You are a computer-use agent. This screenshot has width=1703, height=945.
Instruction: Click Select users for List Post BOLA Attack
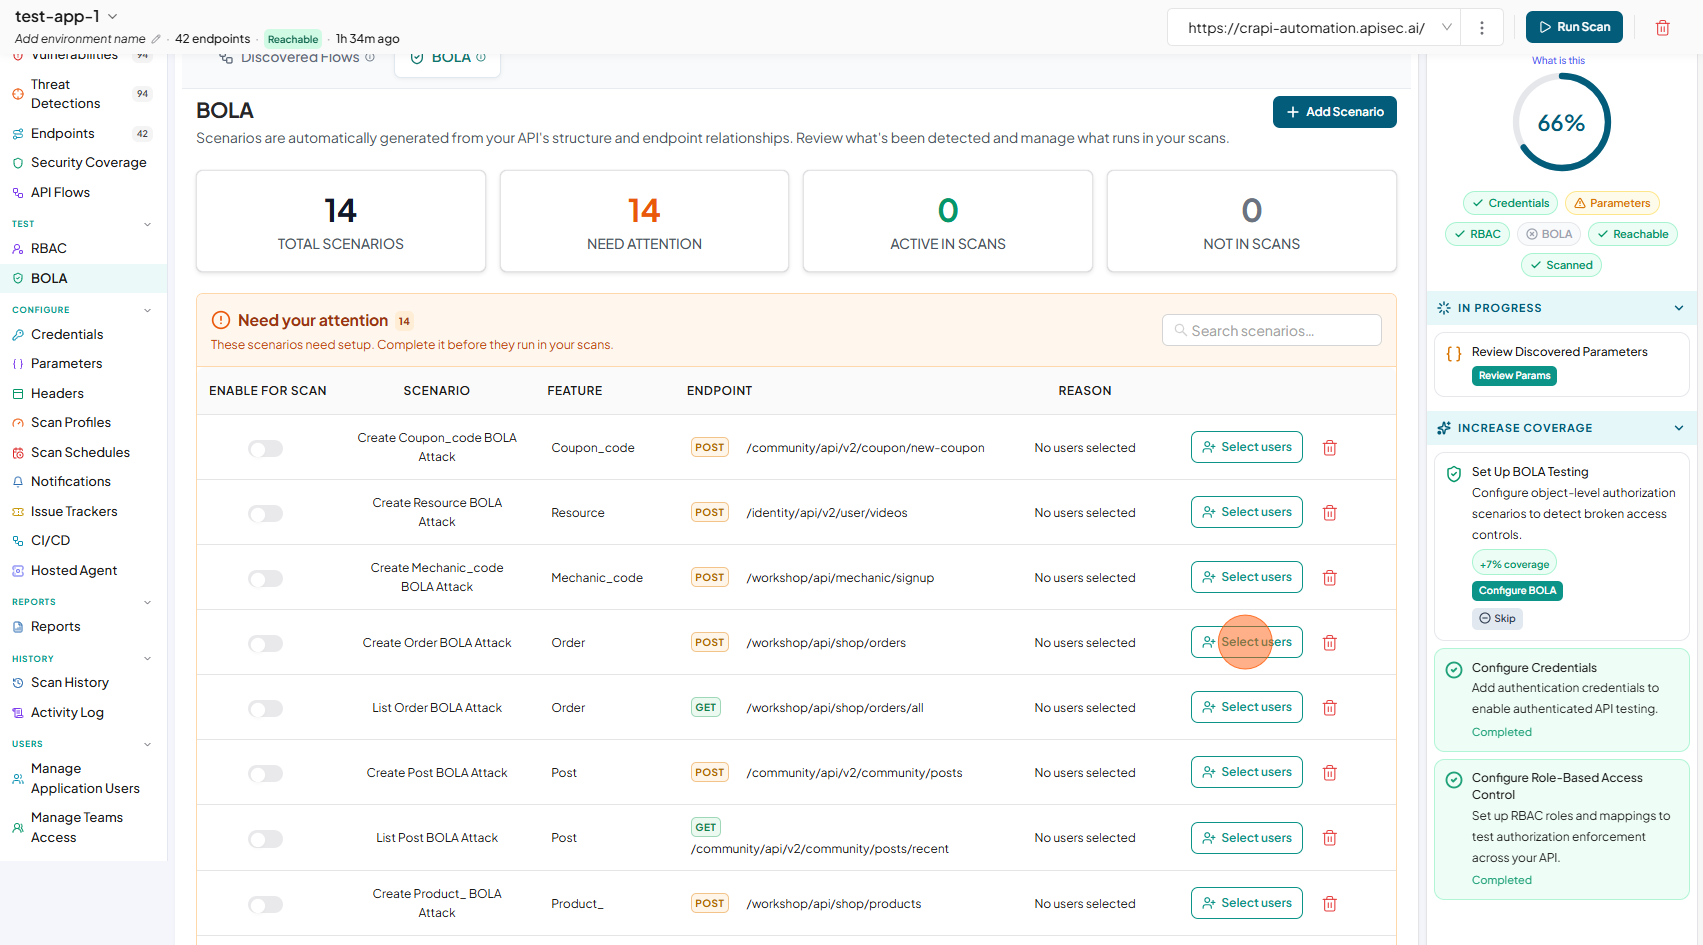tap(1247, 838)
